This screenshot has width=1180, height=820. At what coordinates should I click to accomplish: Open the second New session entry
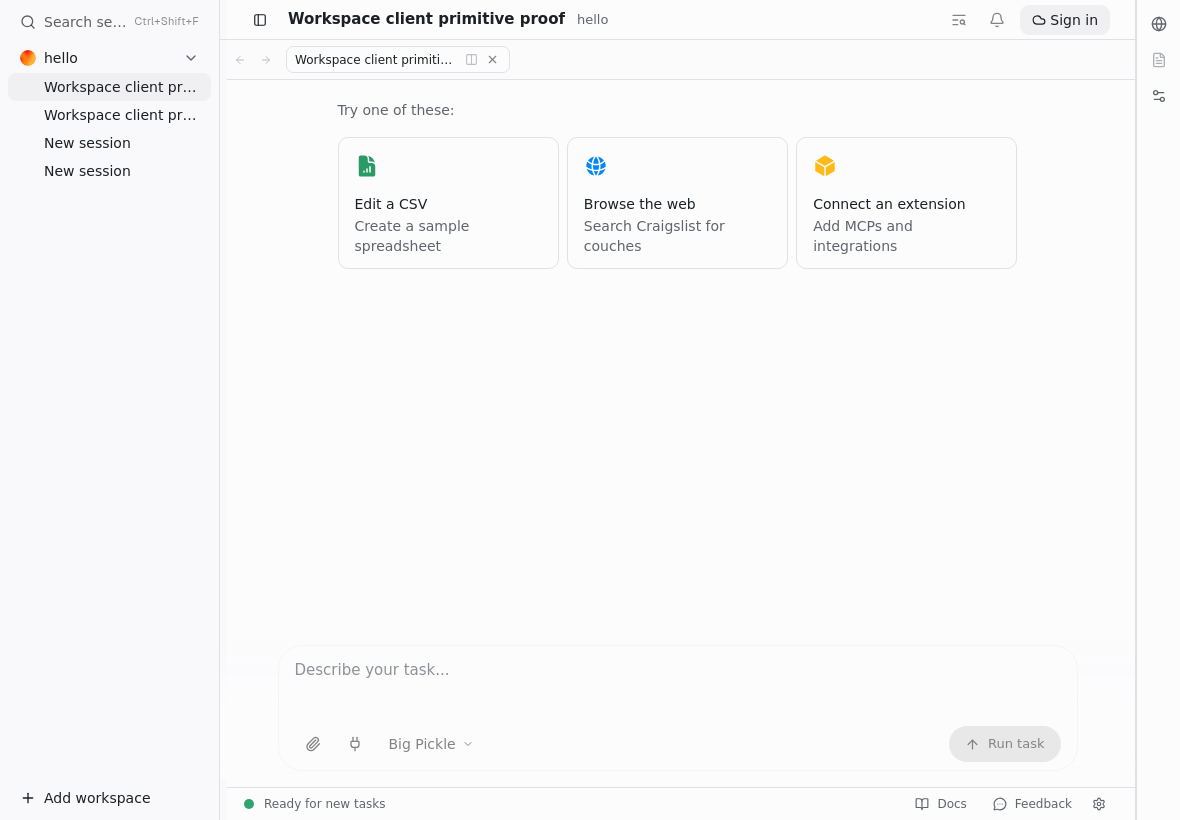tap(109, 171)
